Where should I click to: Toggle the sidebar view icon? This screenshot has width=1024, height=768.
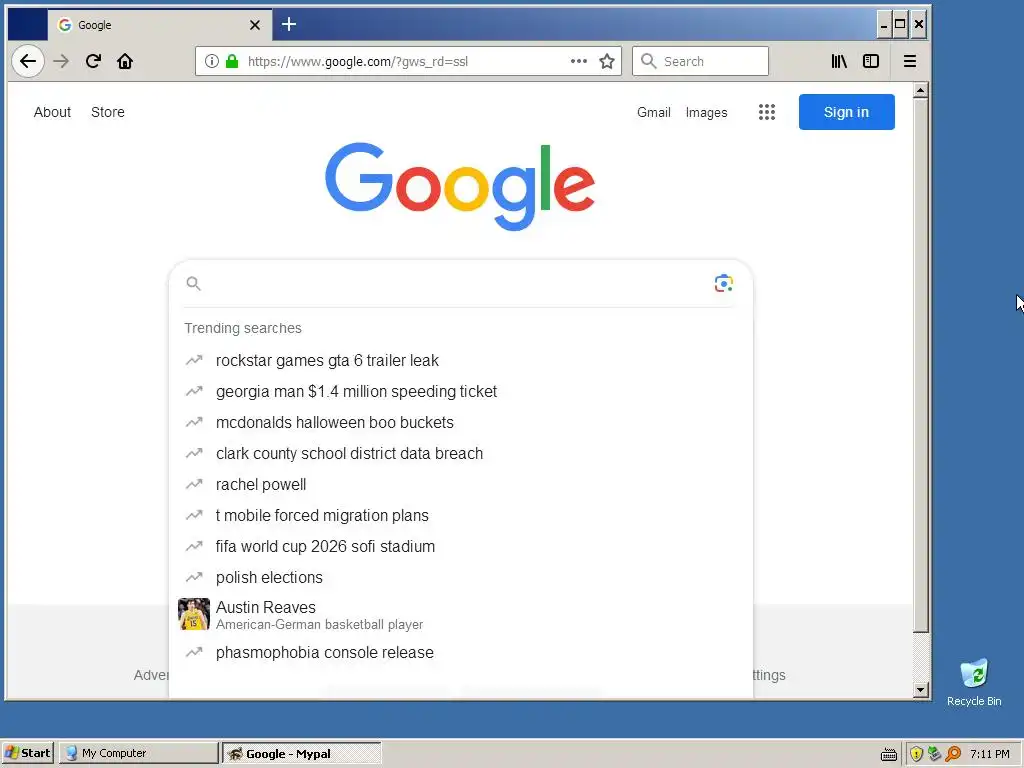871,61
